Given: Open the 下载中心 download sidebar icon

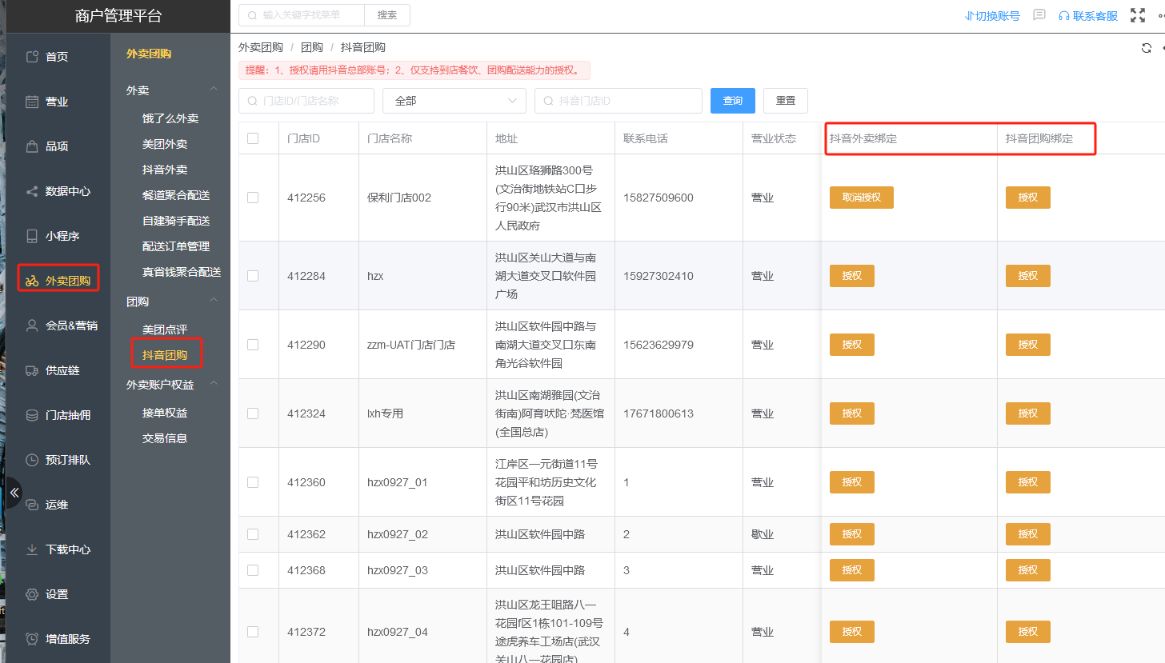Looking at the screenshot, I should point(32,549).
